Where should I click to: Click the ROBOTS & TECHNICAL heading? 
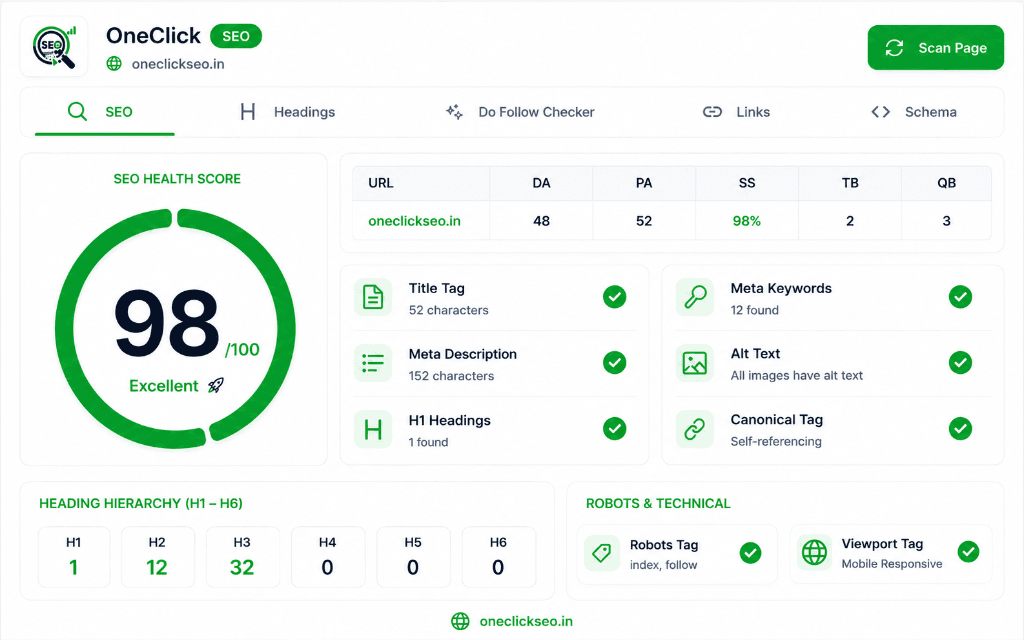658,504
